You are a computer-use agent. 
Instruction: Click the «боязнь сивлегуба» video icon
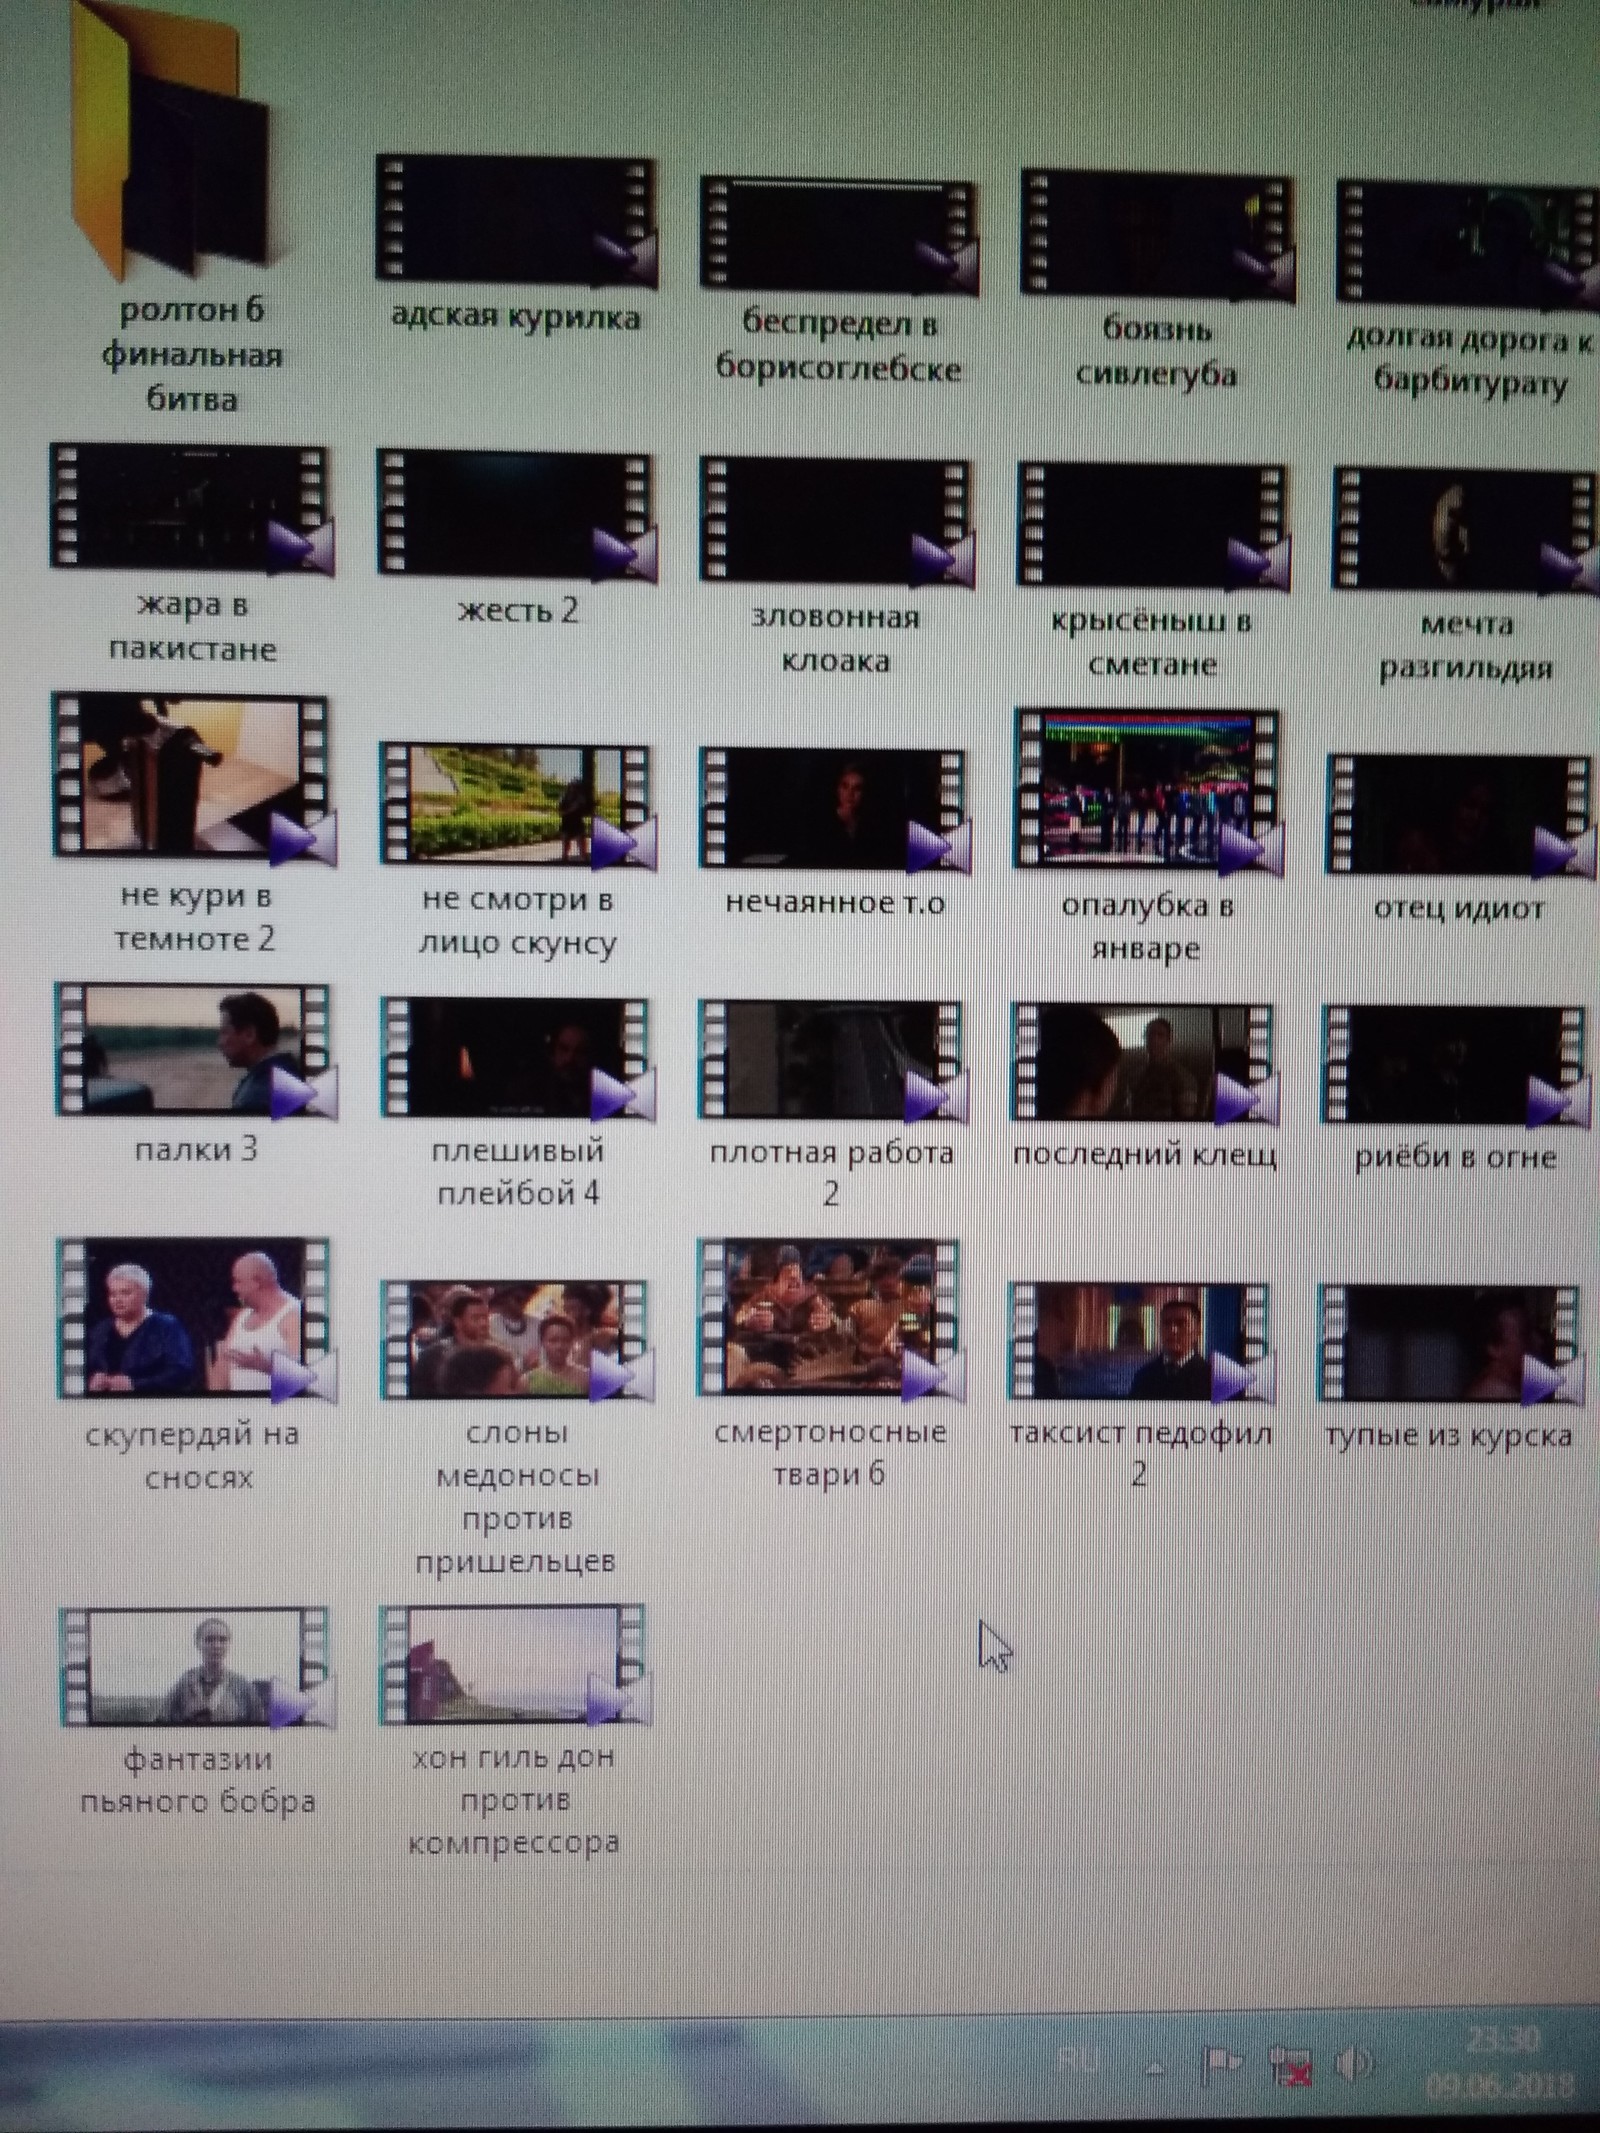point(1157,235)
